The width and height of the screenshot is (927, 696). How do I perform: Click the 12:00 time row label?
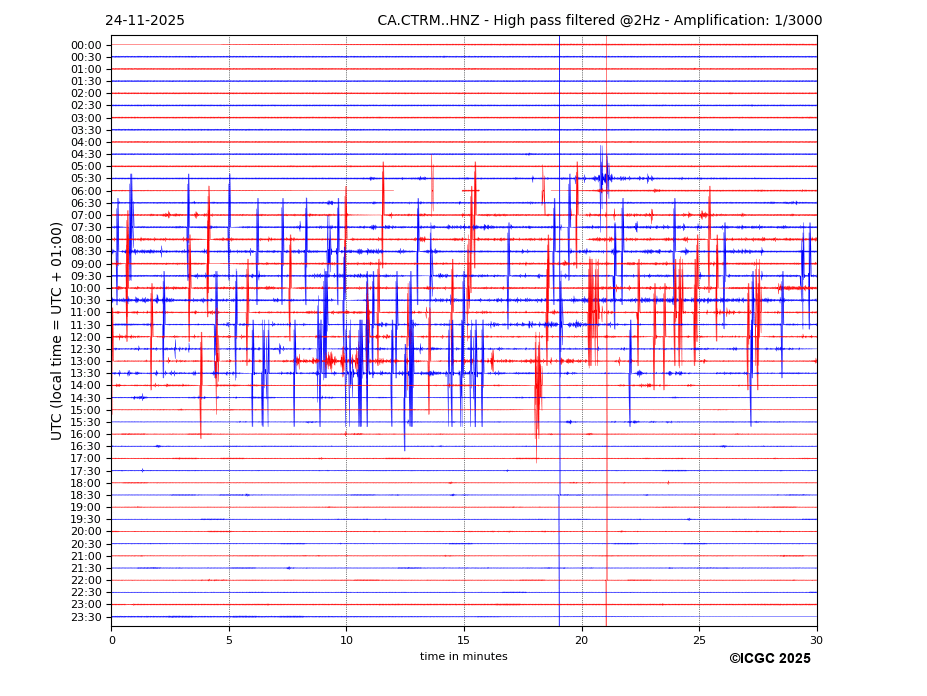[x=86, y=337]
